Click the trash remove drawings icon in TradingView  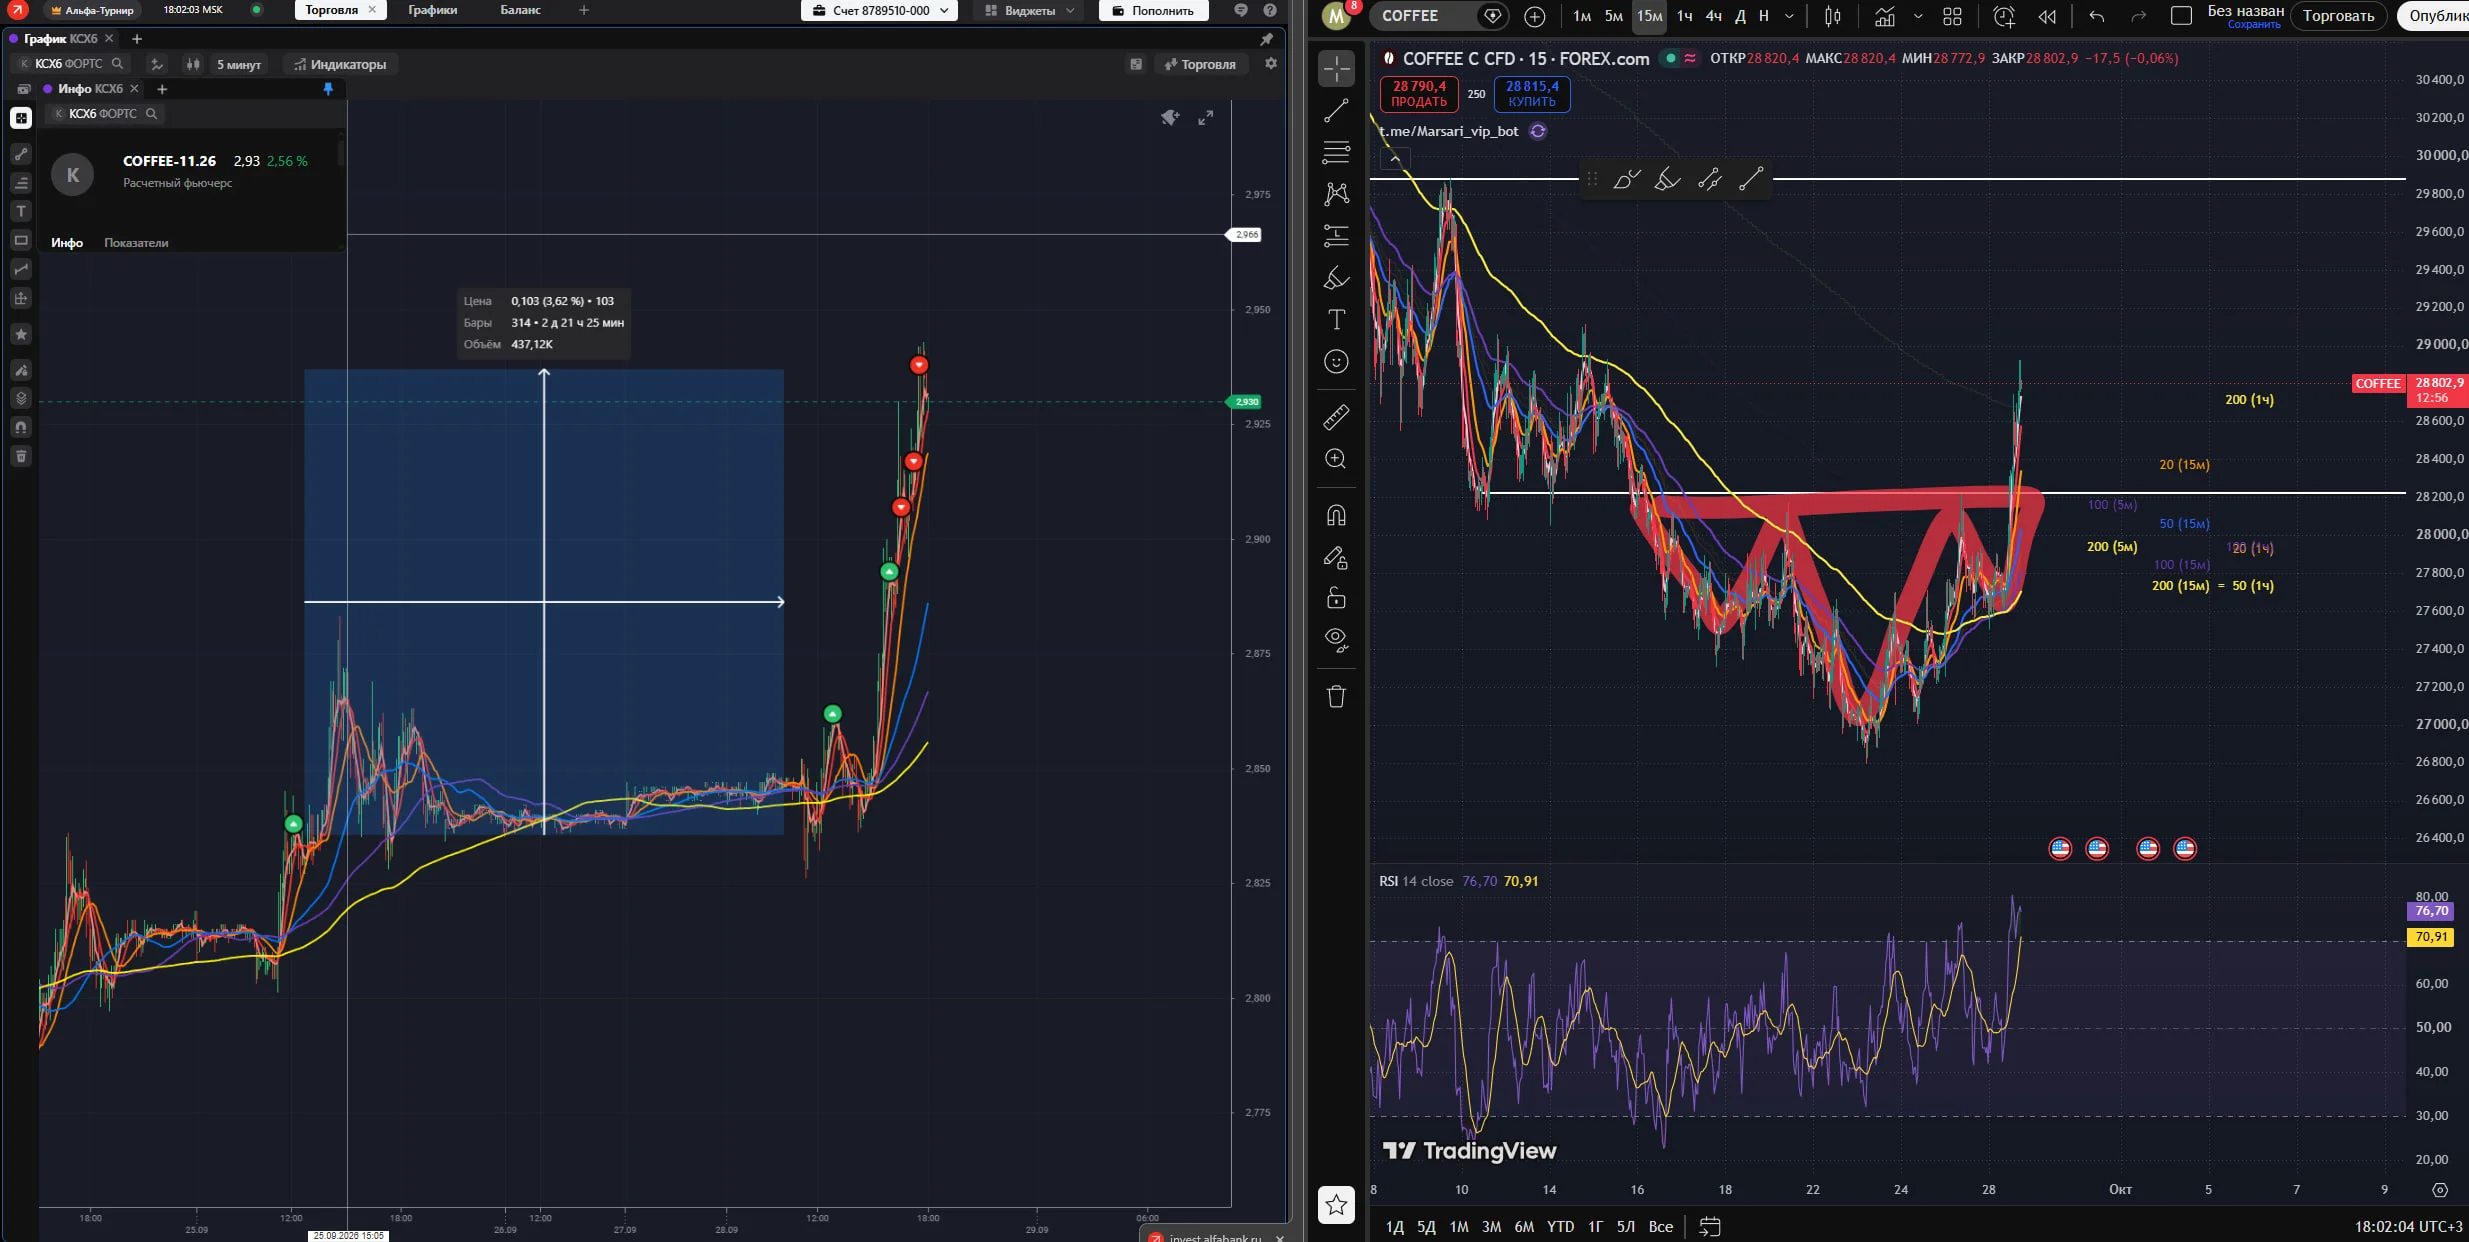point(1336,696)
